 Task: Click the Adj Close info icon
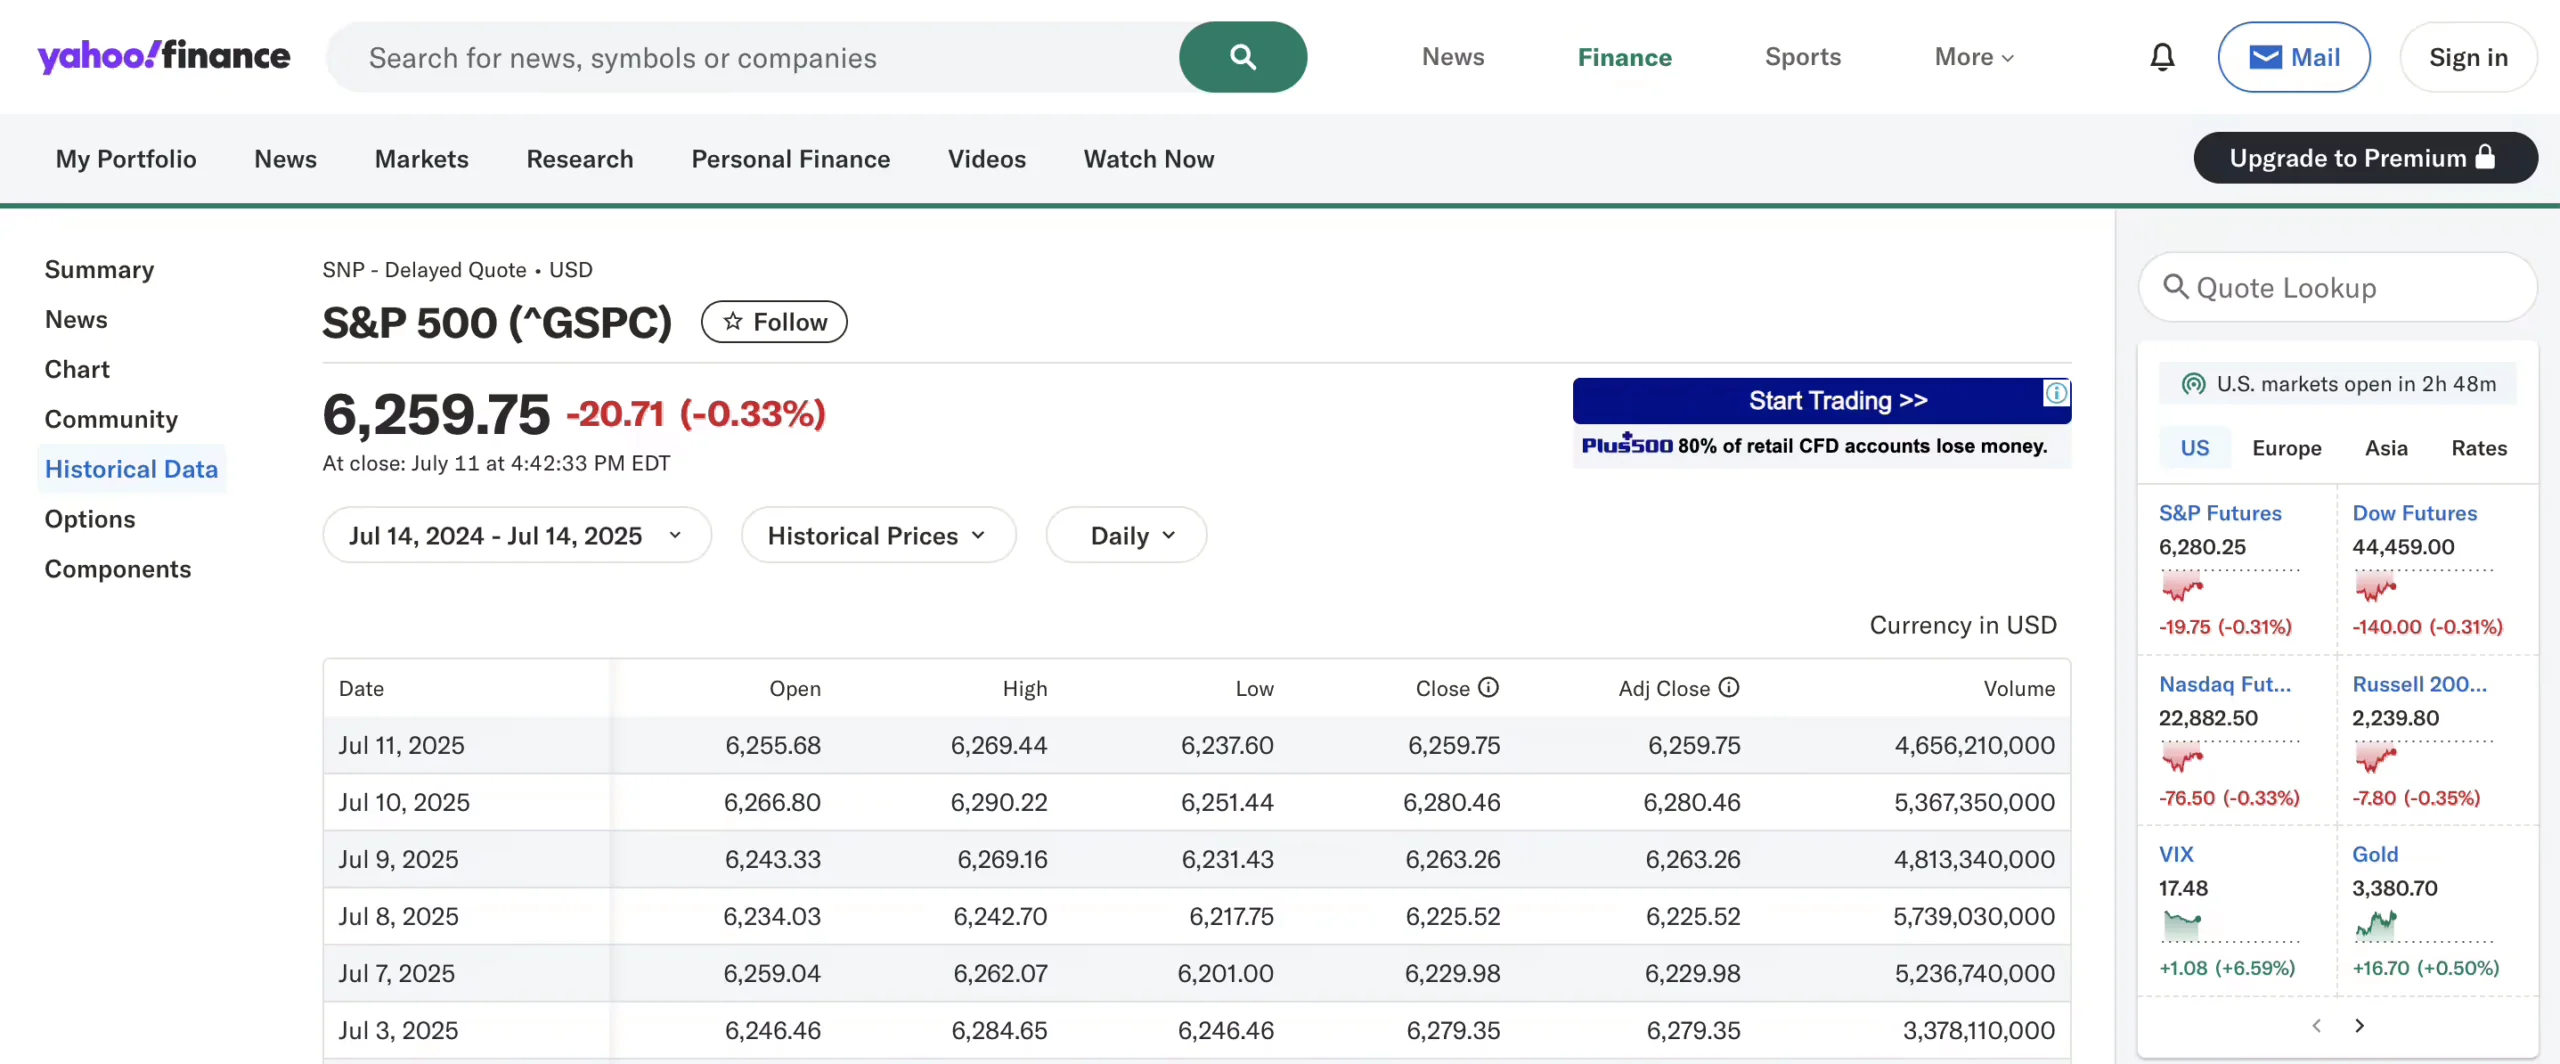point(1729,687)
